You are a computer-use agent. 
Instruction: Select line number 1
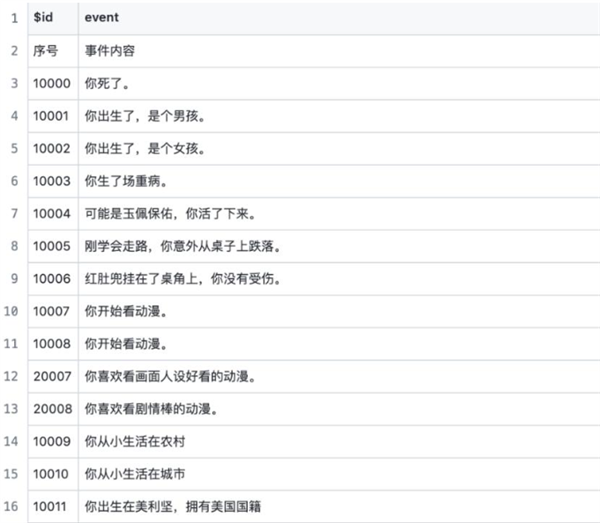click(x=12, y=18)
